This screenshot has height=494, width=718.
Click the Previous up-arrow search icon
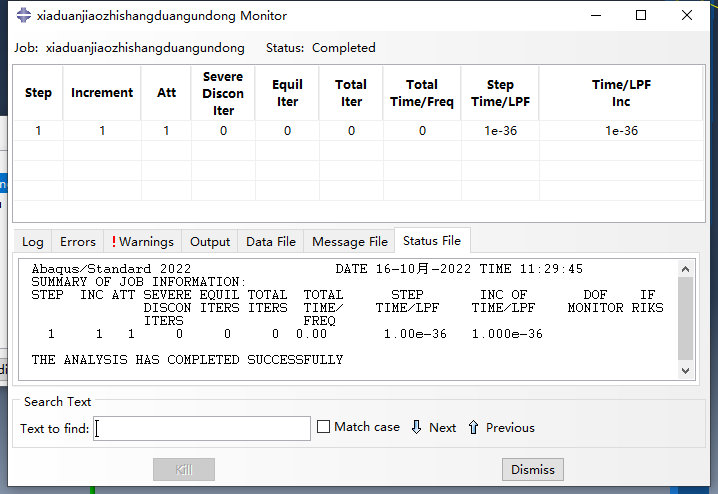473,427
